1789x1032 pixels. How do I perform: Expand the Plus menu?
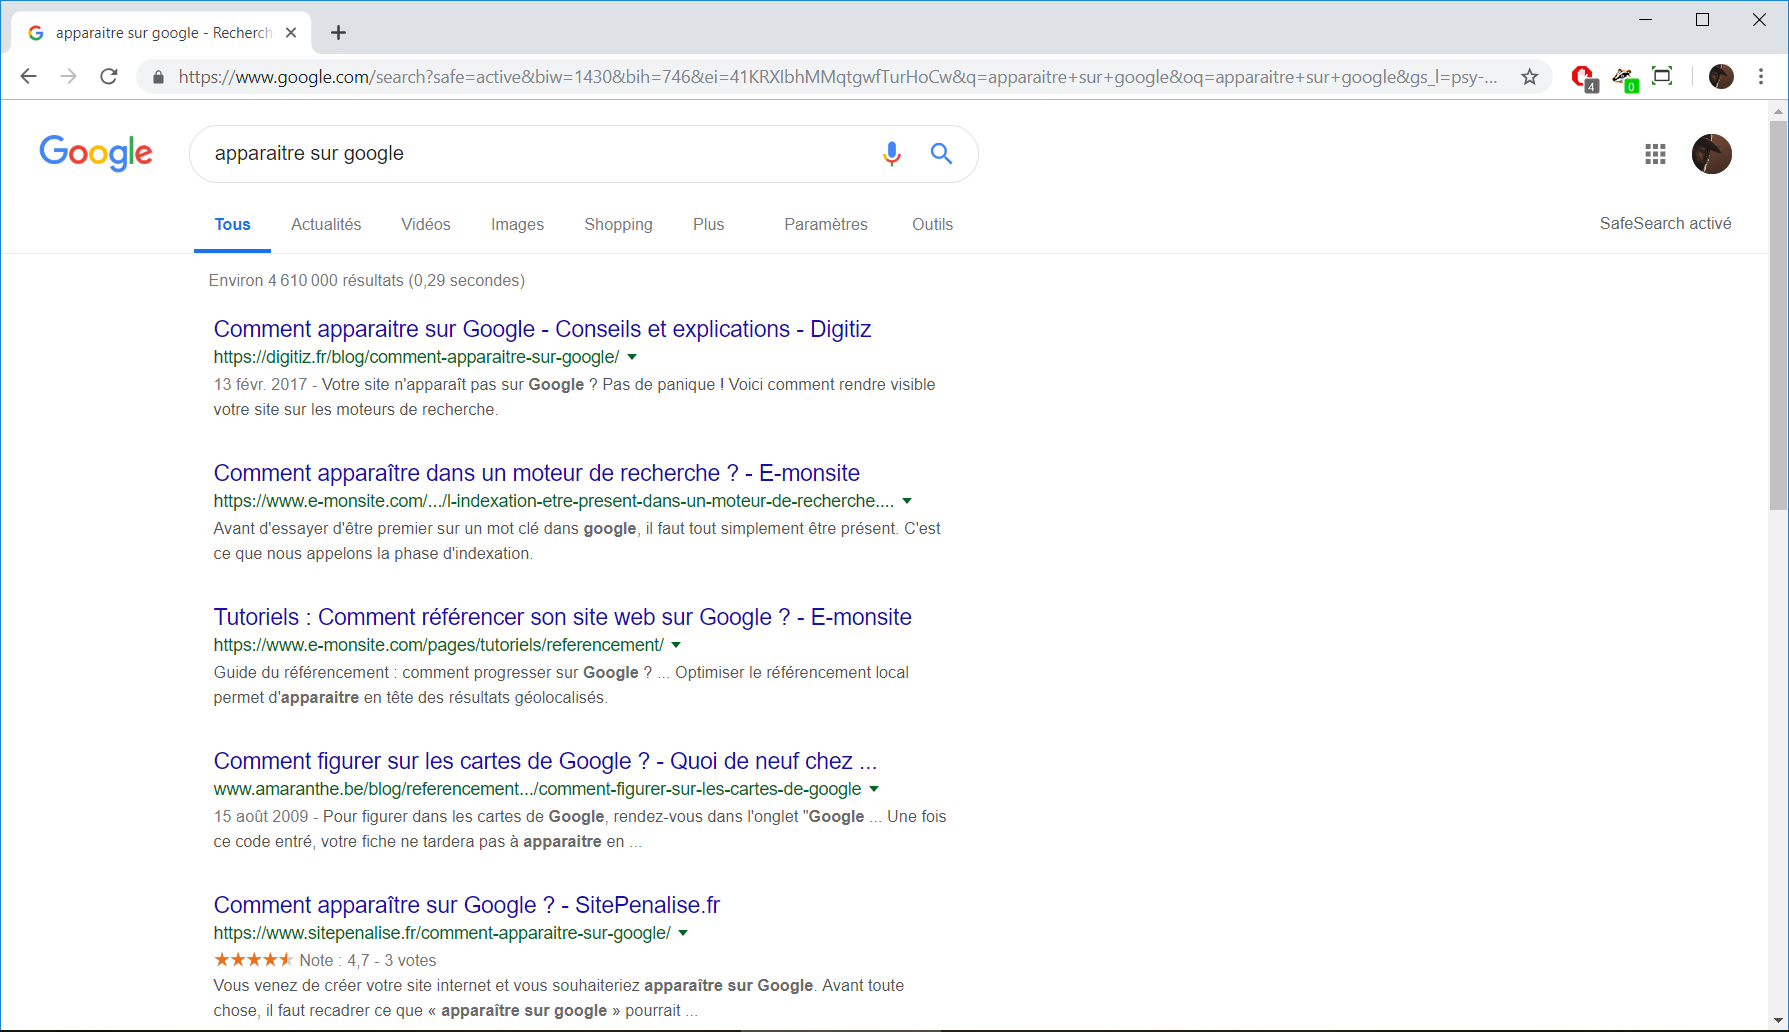[708, 224]
